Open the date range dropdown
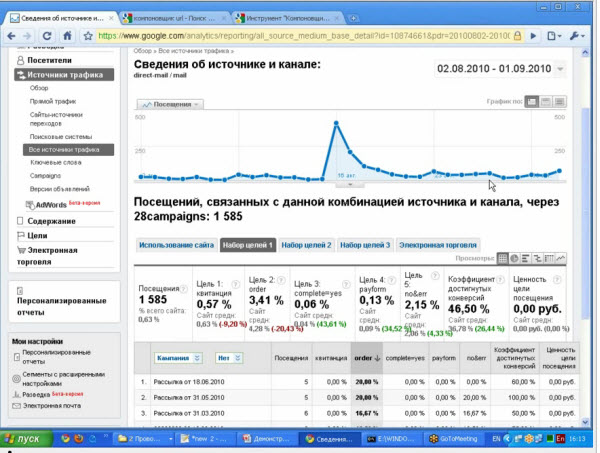The height and width of the screenshot is (453, 600). [x=561, y=68]
